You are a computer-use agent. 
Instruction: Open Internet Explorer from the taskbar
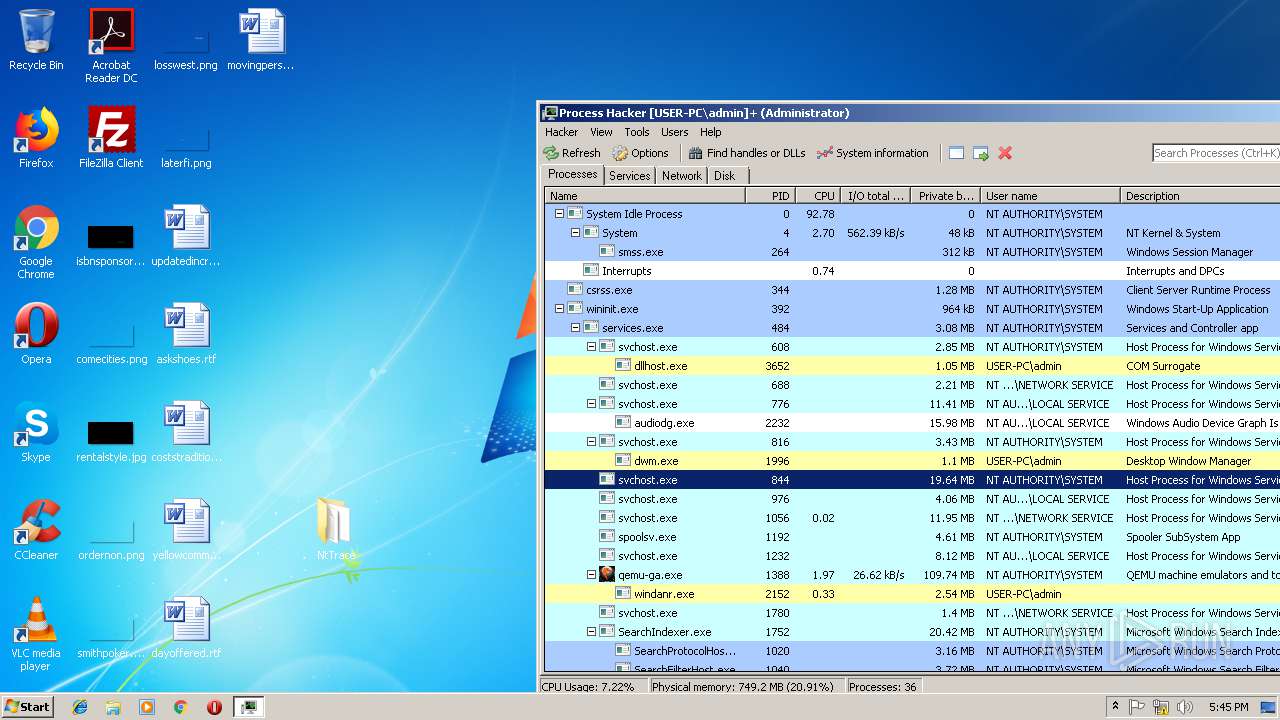[x=80, y=707]
